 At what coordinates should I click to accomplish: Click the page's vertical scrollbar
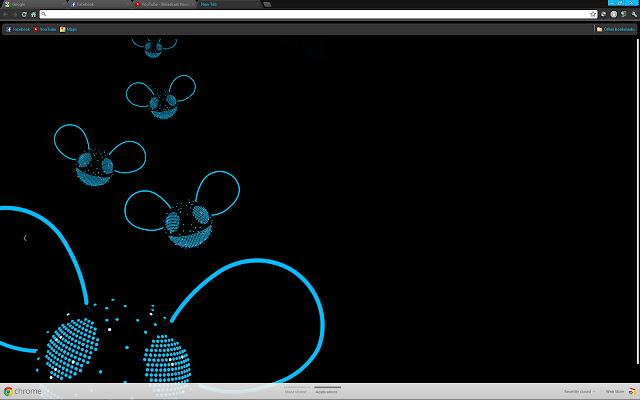(x=638, y=201)
